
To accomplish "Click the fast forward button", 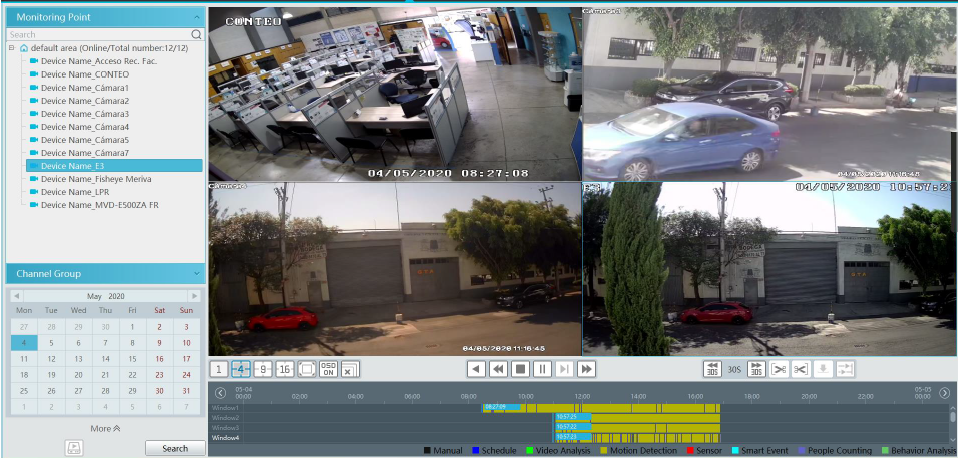I will tap(587, 369).
